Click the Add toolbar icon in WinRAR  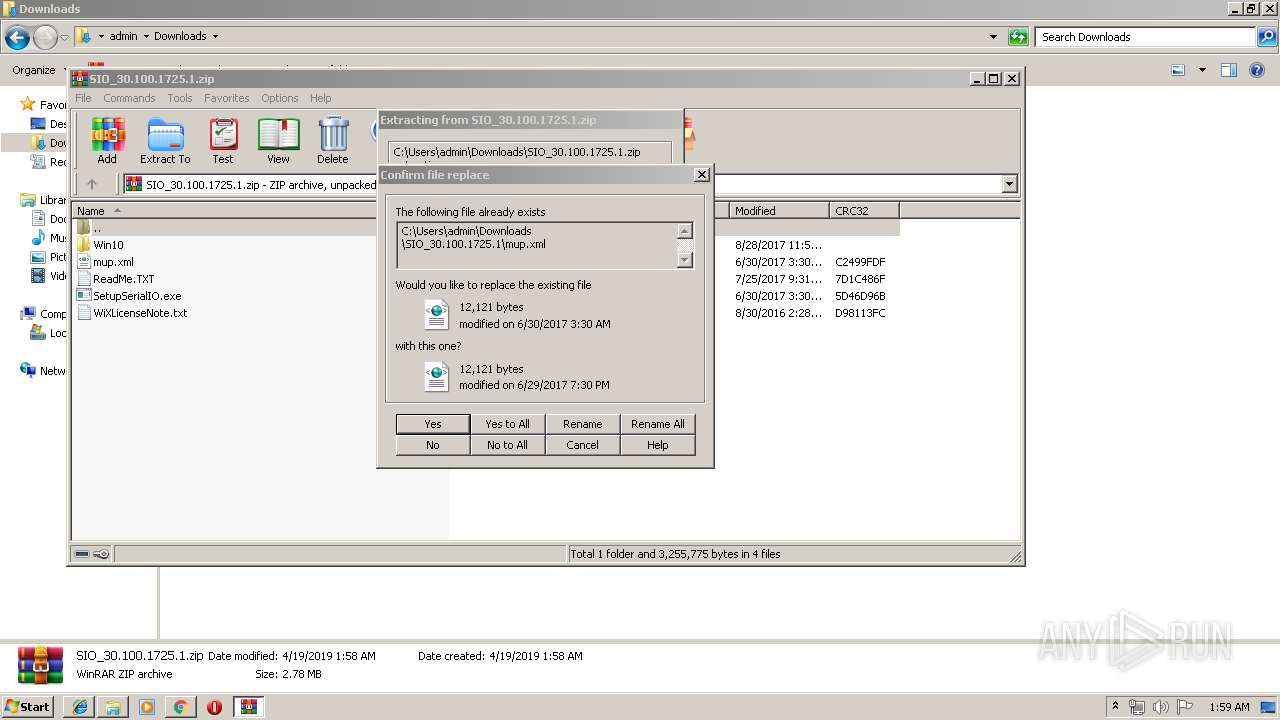107,140
